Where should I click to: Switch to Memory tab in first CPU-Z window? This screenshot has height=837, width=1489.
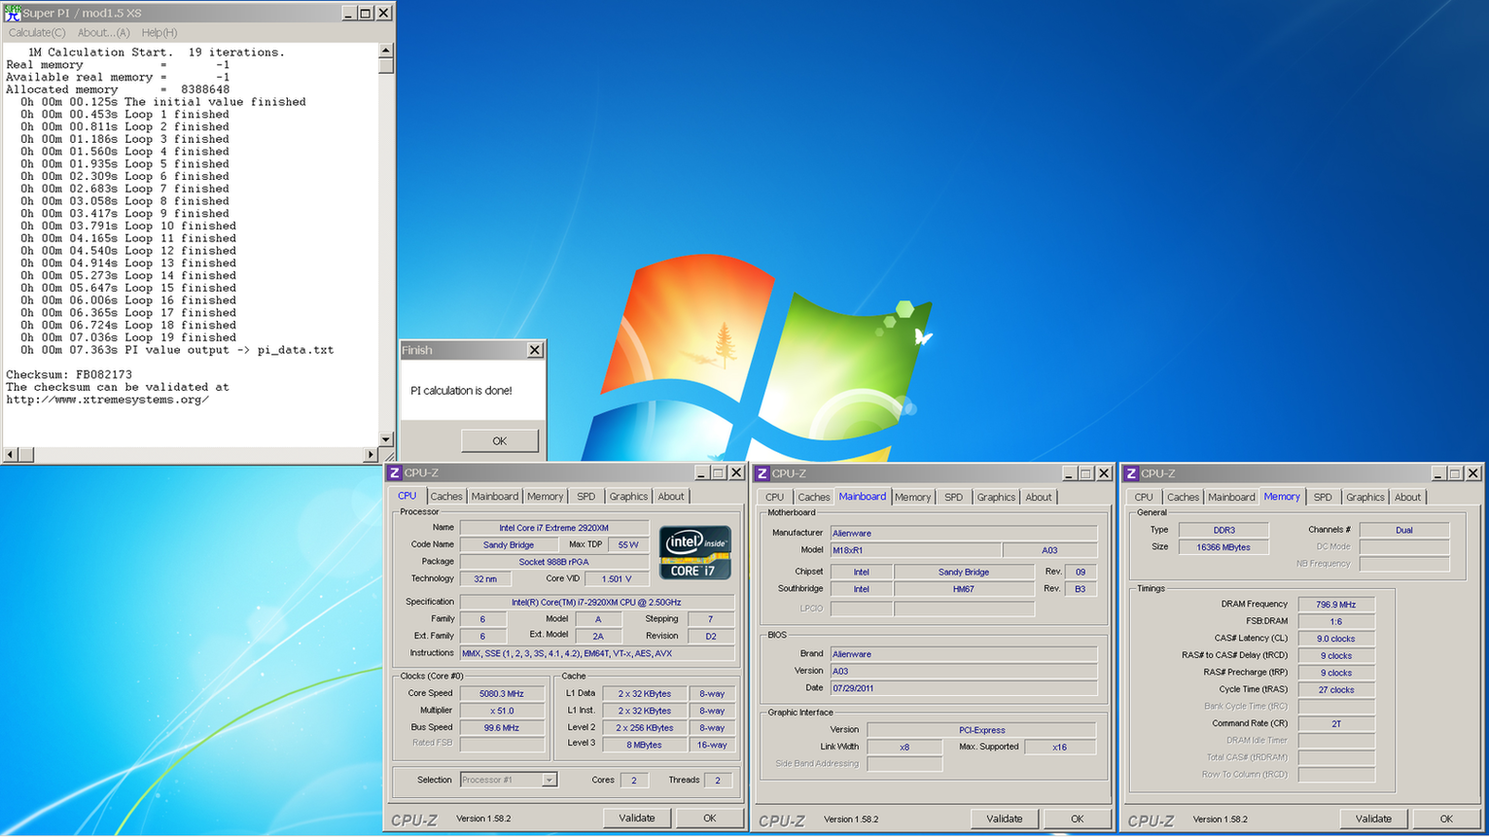(545, 497)
